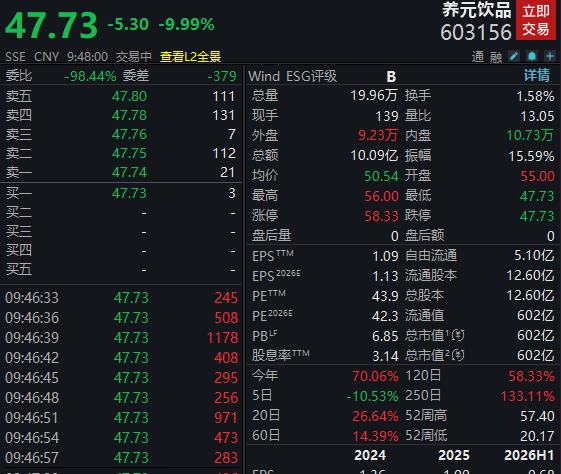This screenshot has height=474, width=561.
Task: Select the 买一 bid price 47.73
Action: pos(129,193)
